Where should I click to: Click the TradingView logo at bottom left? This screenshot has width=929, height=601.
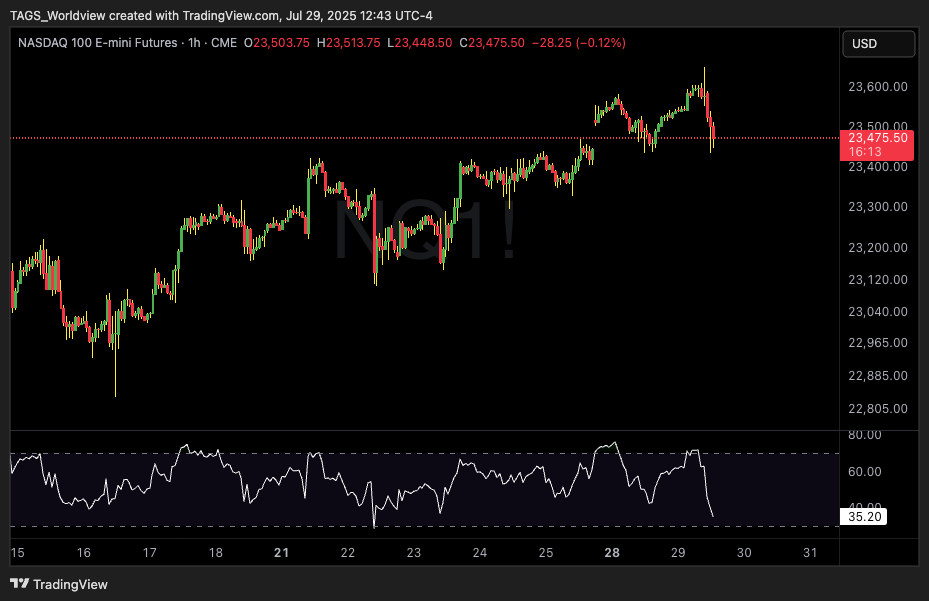pyautogui.click(x=58, y=584)
